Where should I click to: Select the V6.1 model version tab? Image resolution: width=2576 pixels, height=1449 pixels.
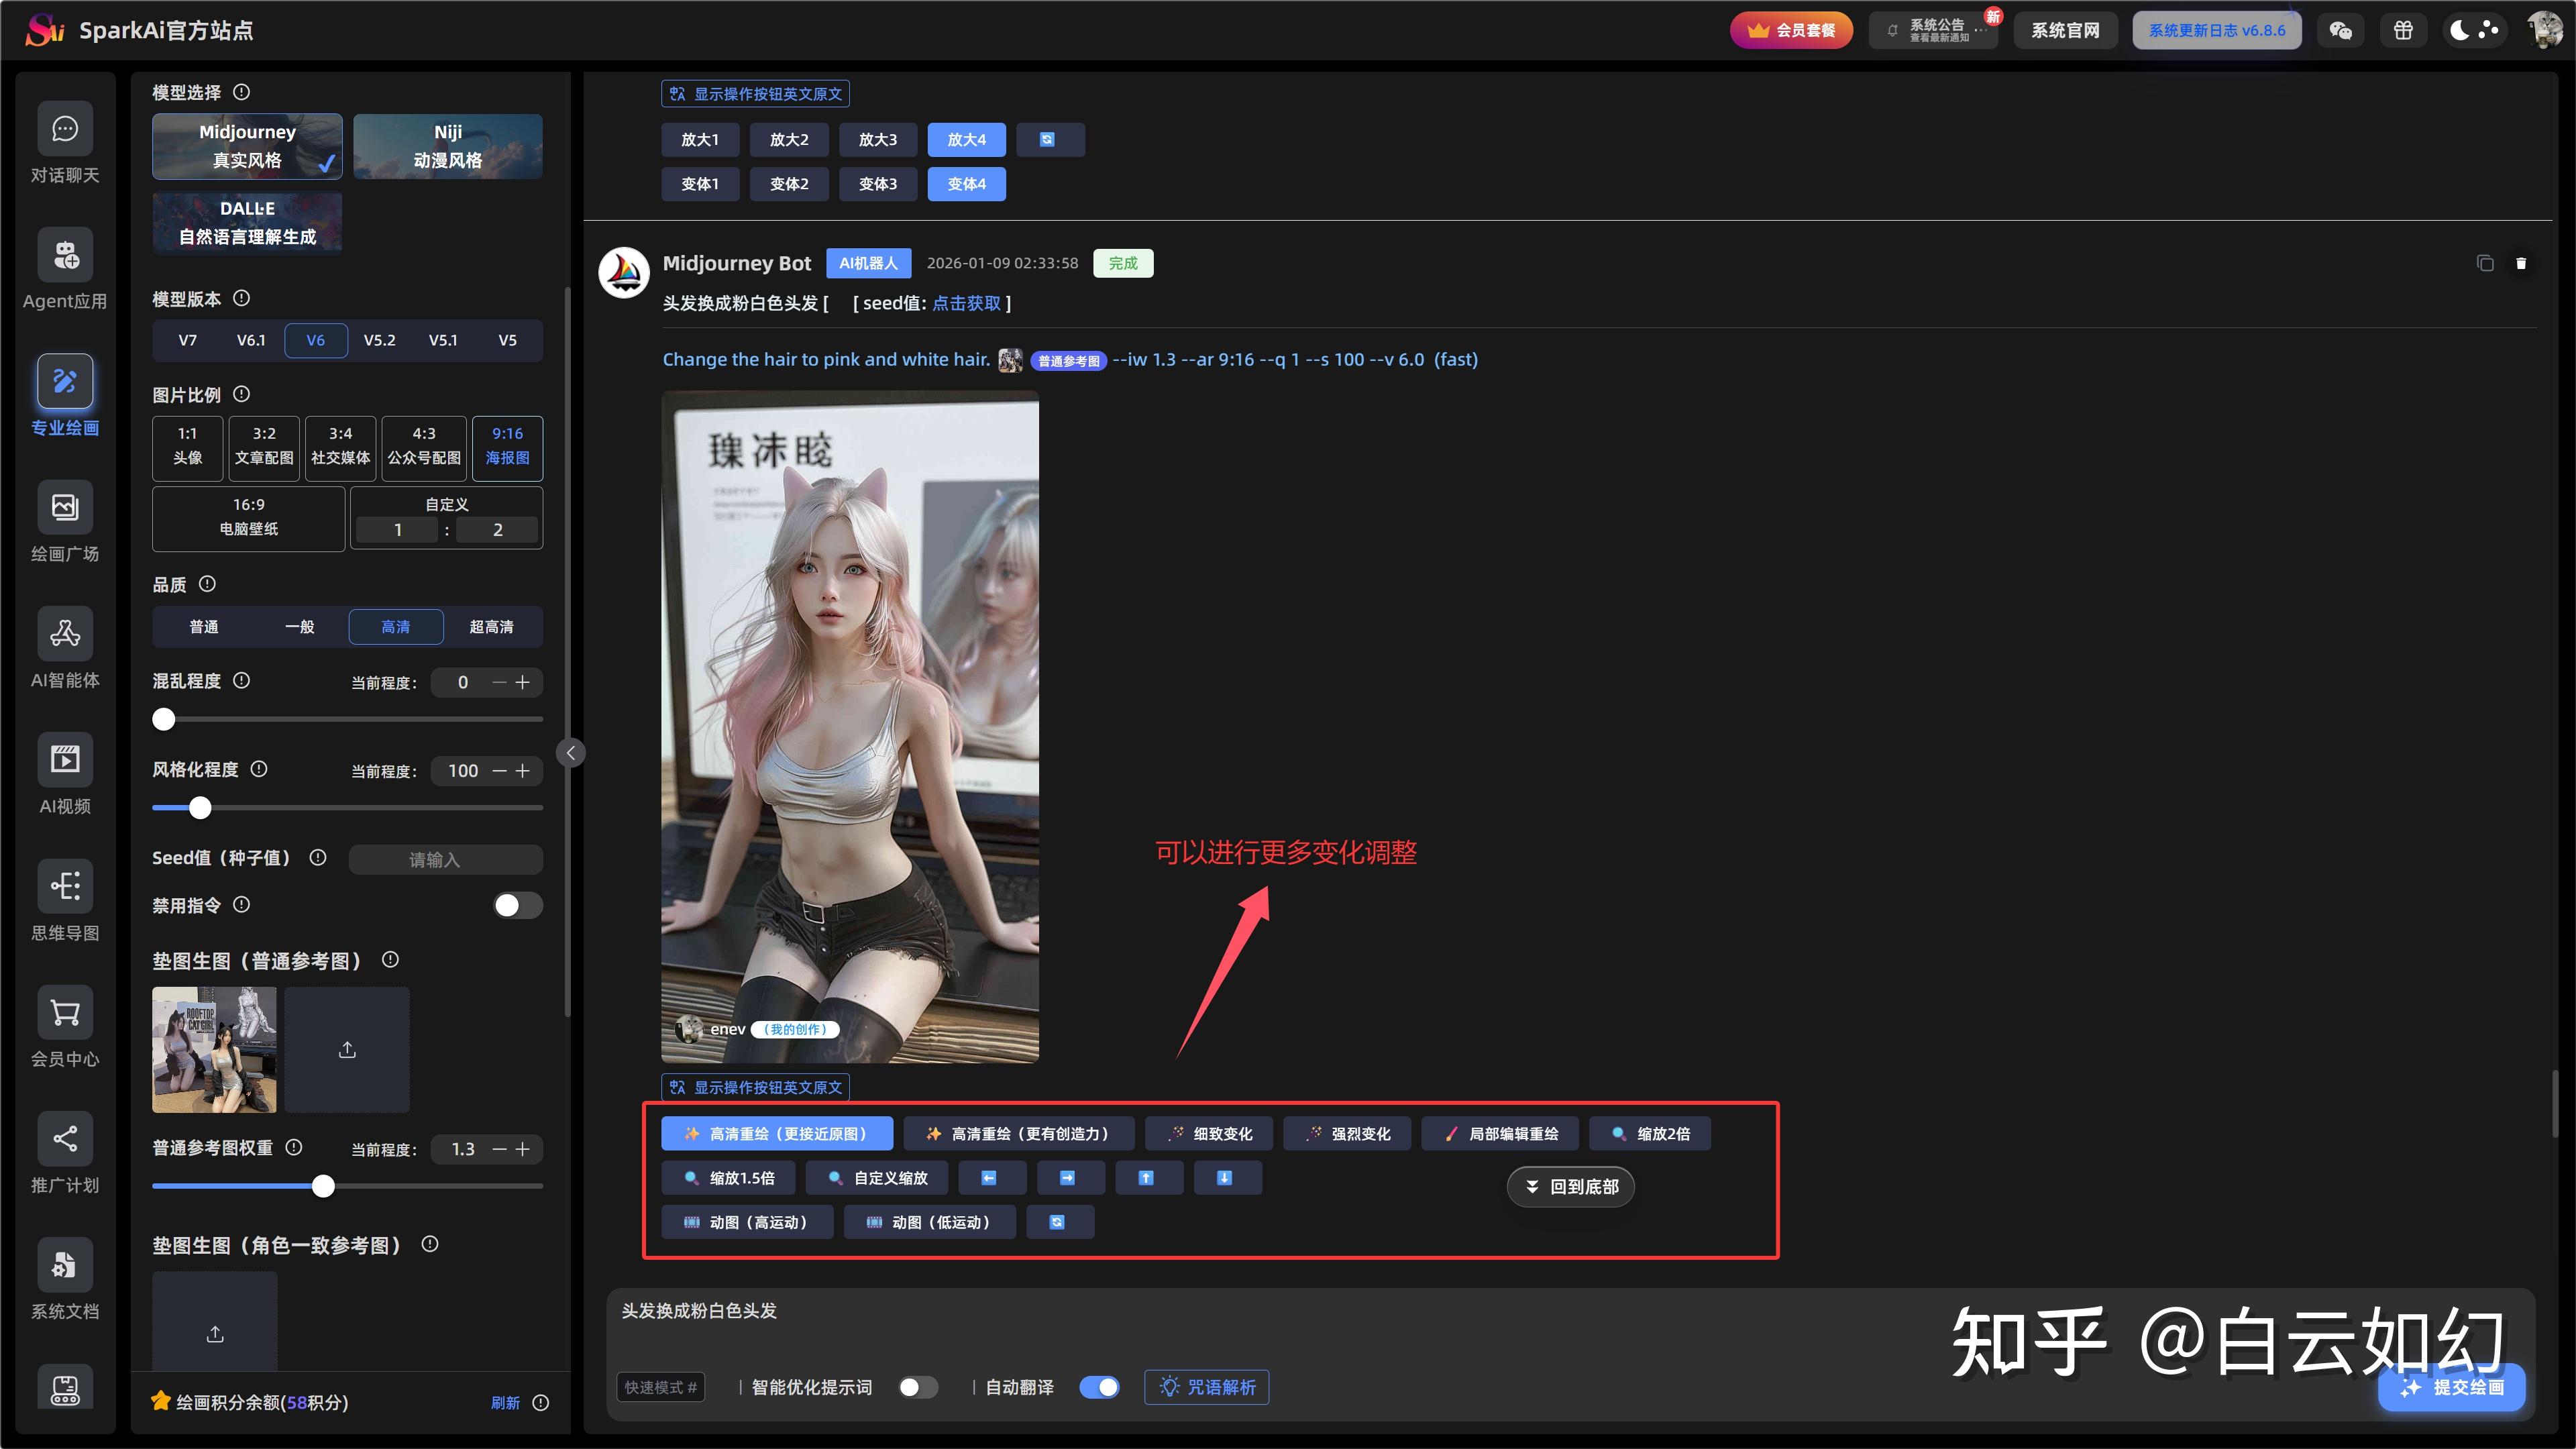click(251, 340)
